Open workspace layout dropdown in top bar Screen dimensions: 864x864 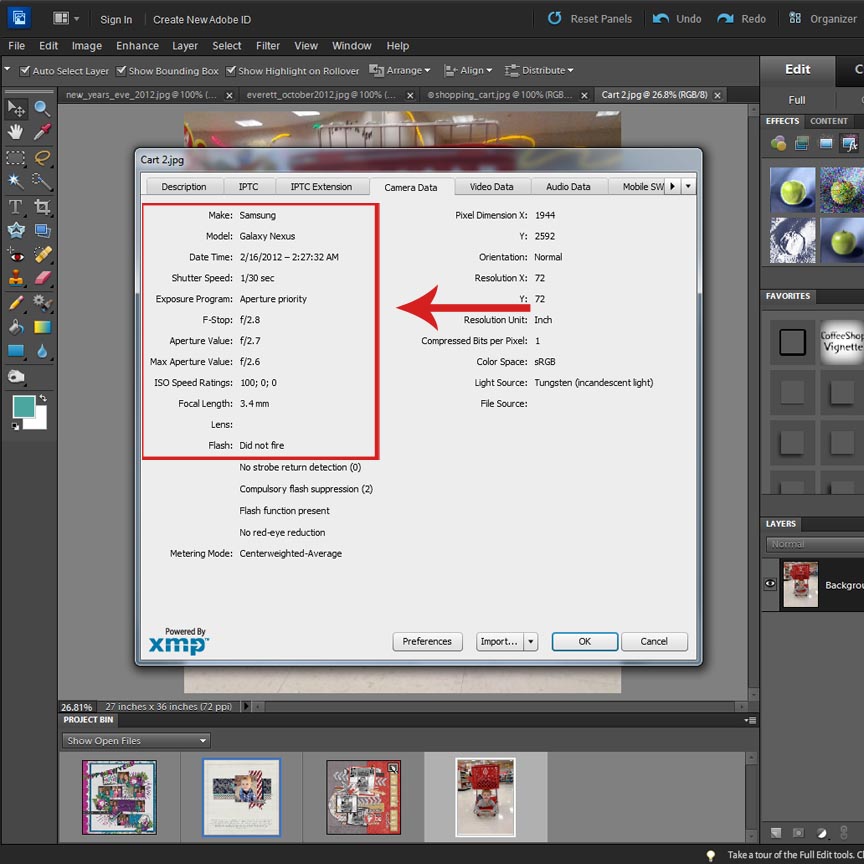66,19
